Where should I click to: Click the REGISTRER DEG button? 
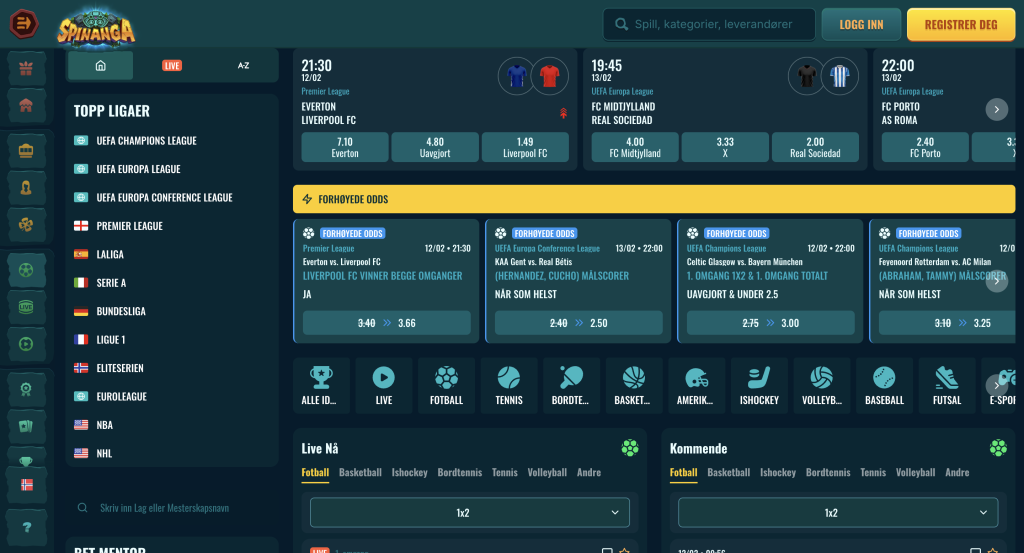pyautogui.click(x=961, y=25)
